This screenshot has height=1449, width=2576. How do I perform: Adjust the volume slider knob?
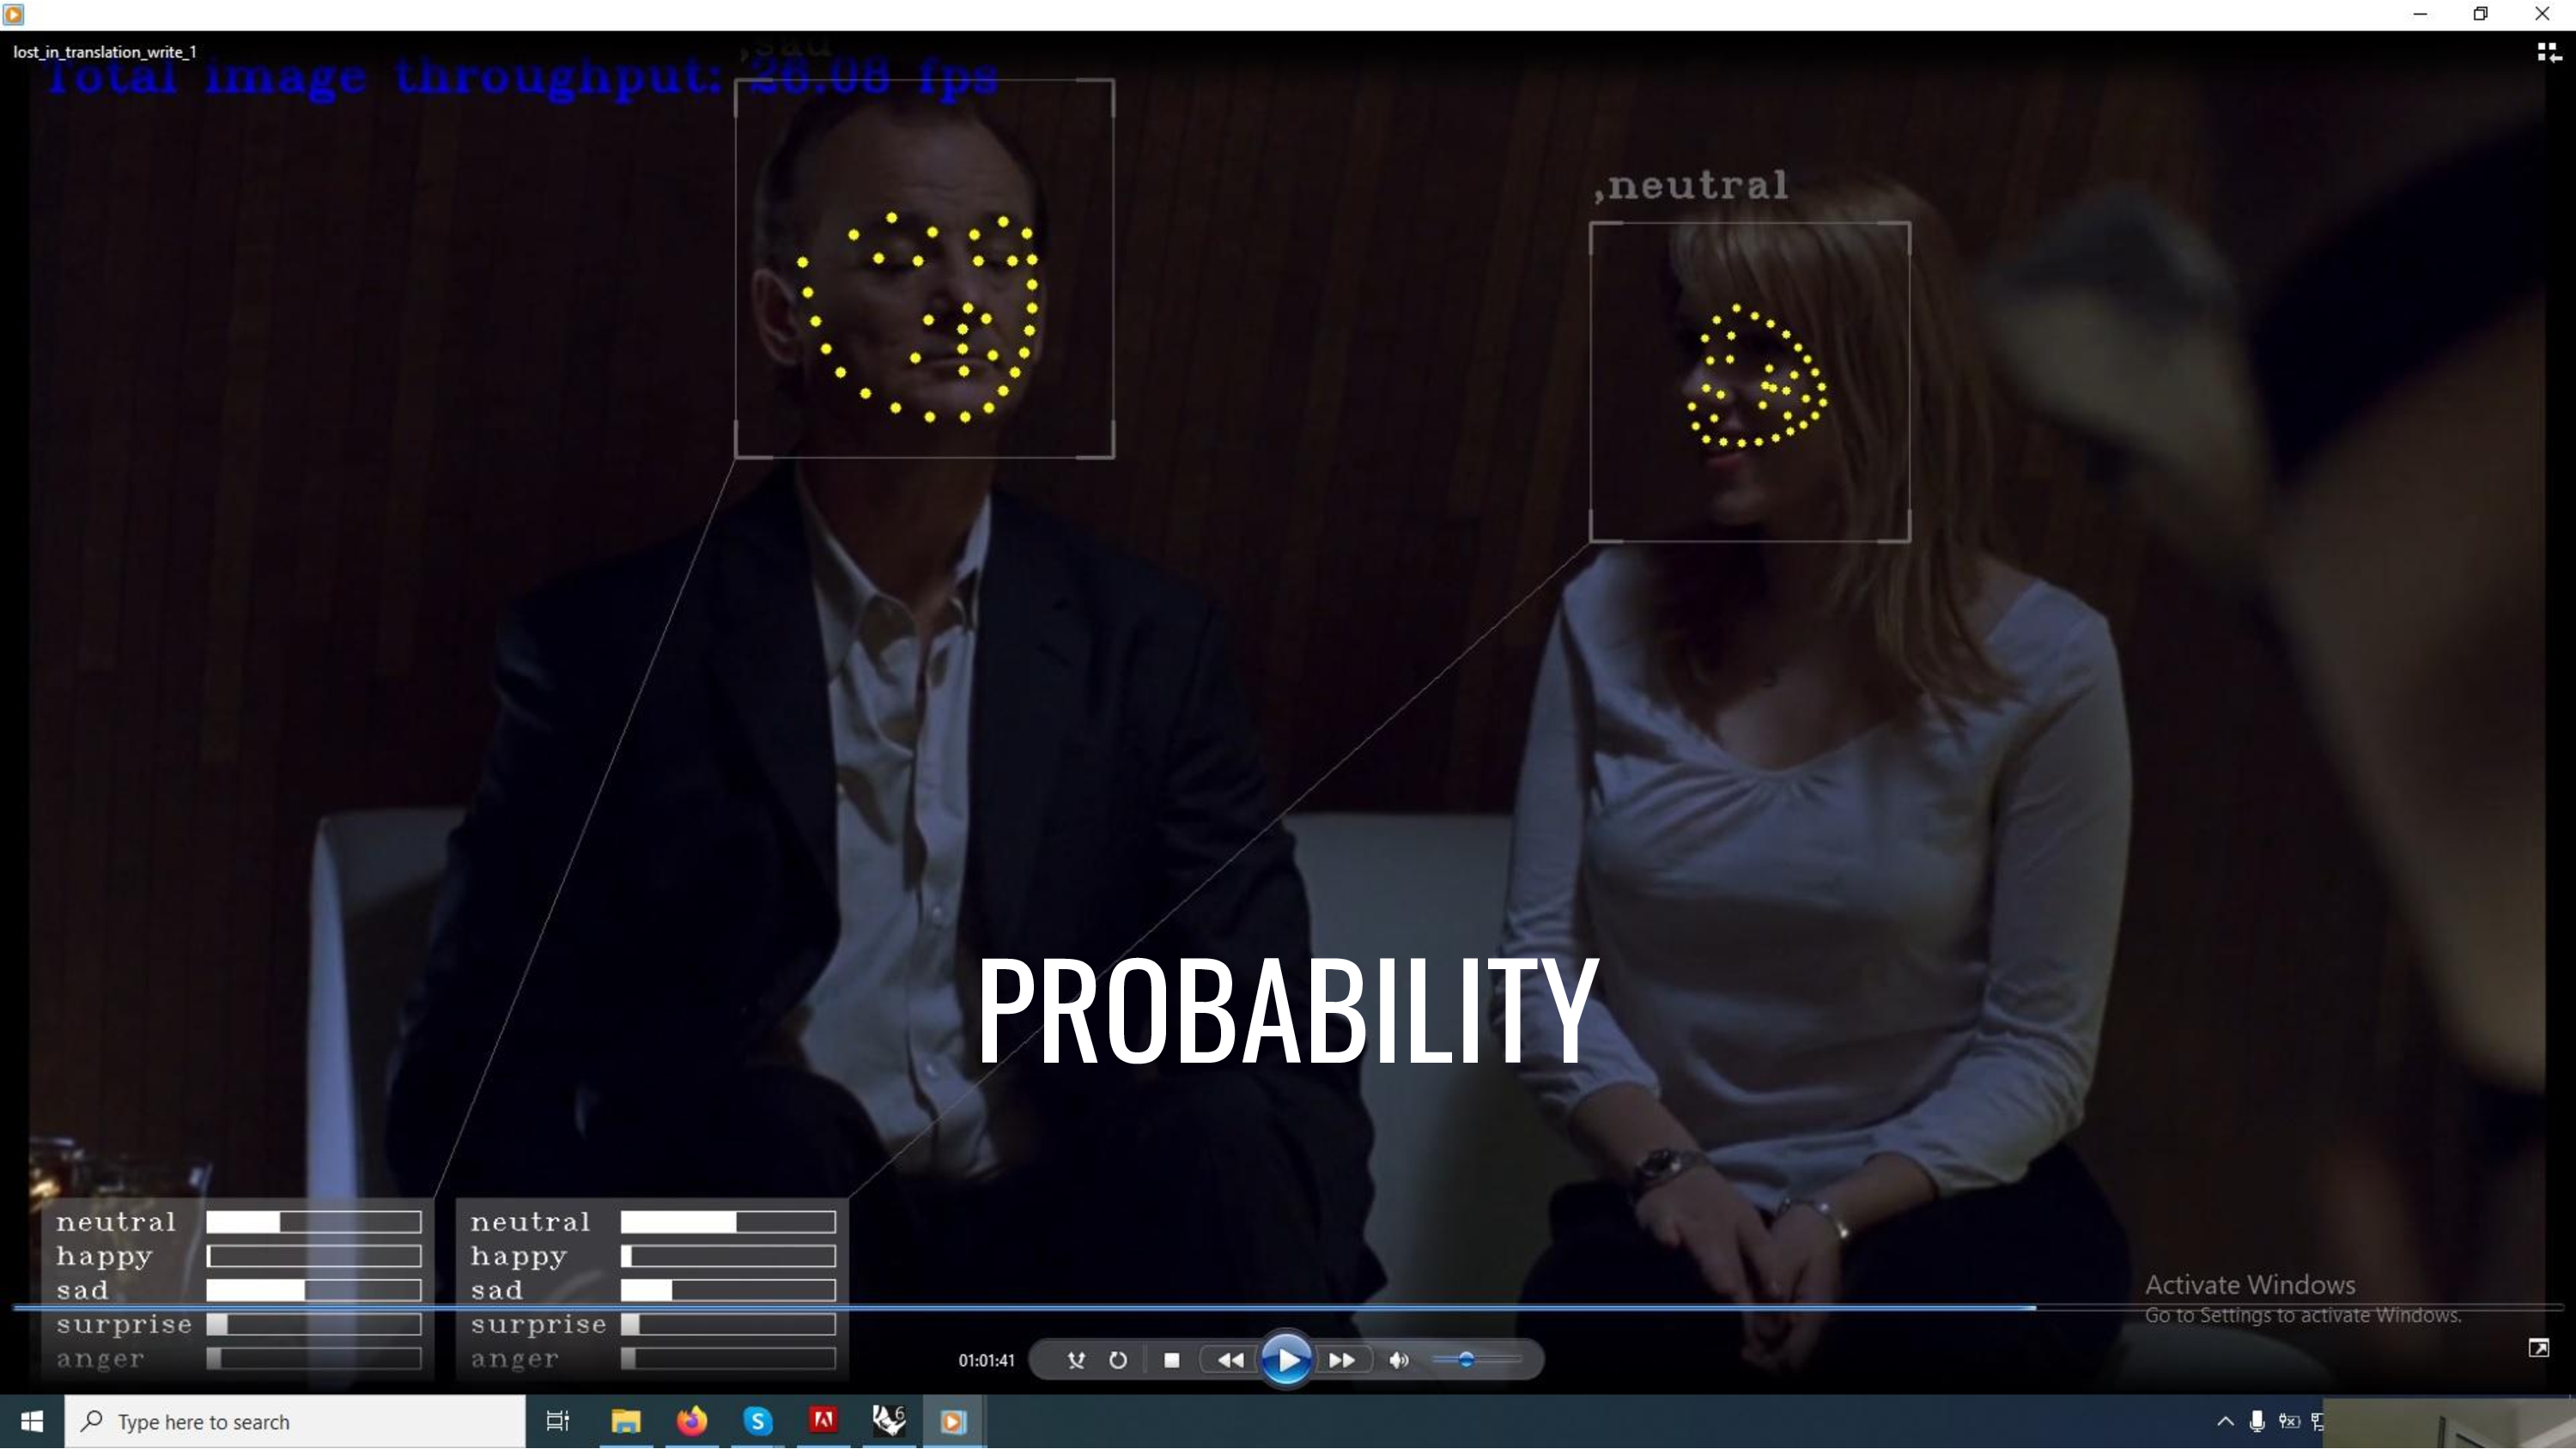click(x=1466, y=1360)
